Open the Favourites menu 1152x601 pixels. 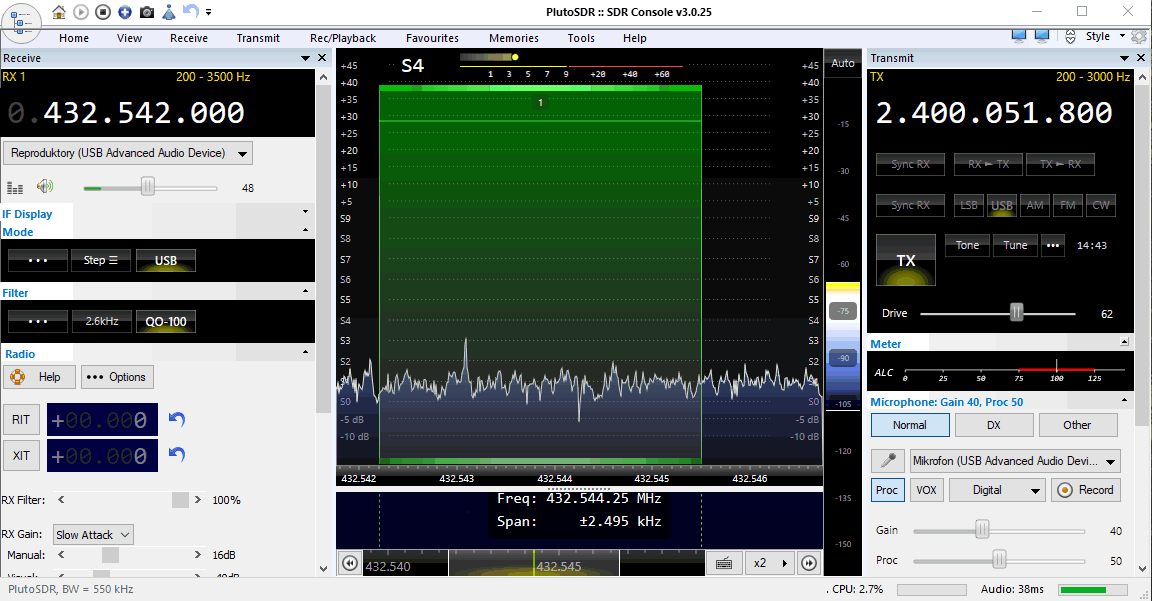(432, 38)
